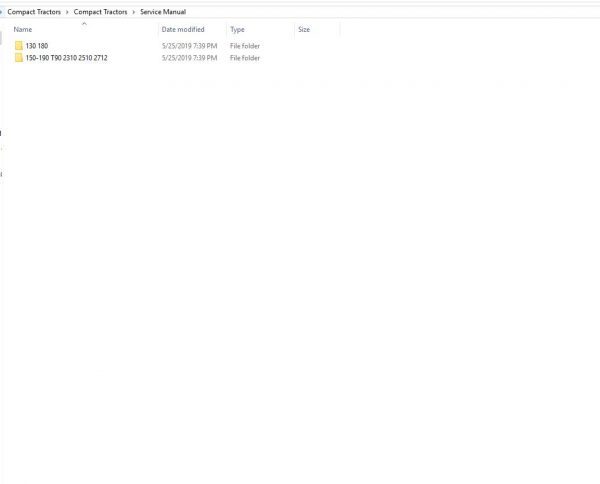The width and height of the screenshot is (600, 484).
Task: Select the folder icon for 130 180
Action: coord(19,46)
